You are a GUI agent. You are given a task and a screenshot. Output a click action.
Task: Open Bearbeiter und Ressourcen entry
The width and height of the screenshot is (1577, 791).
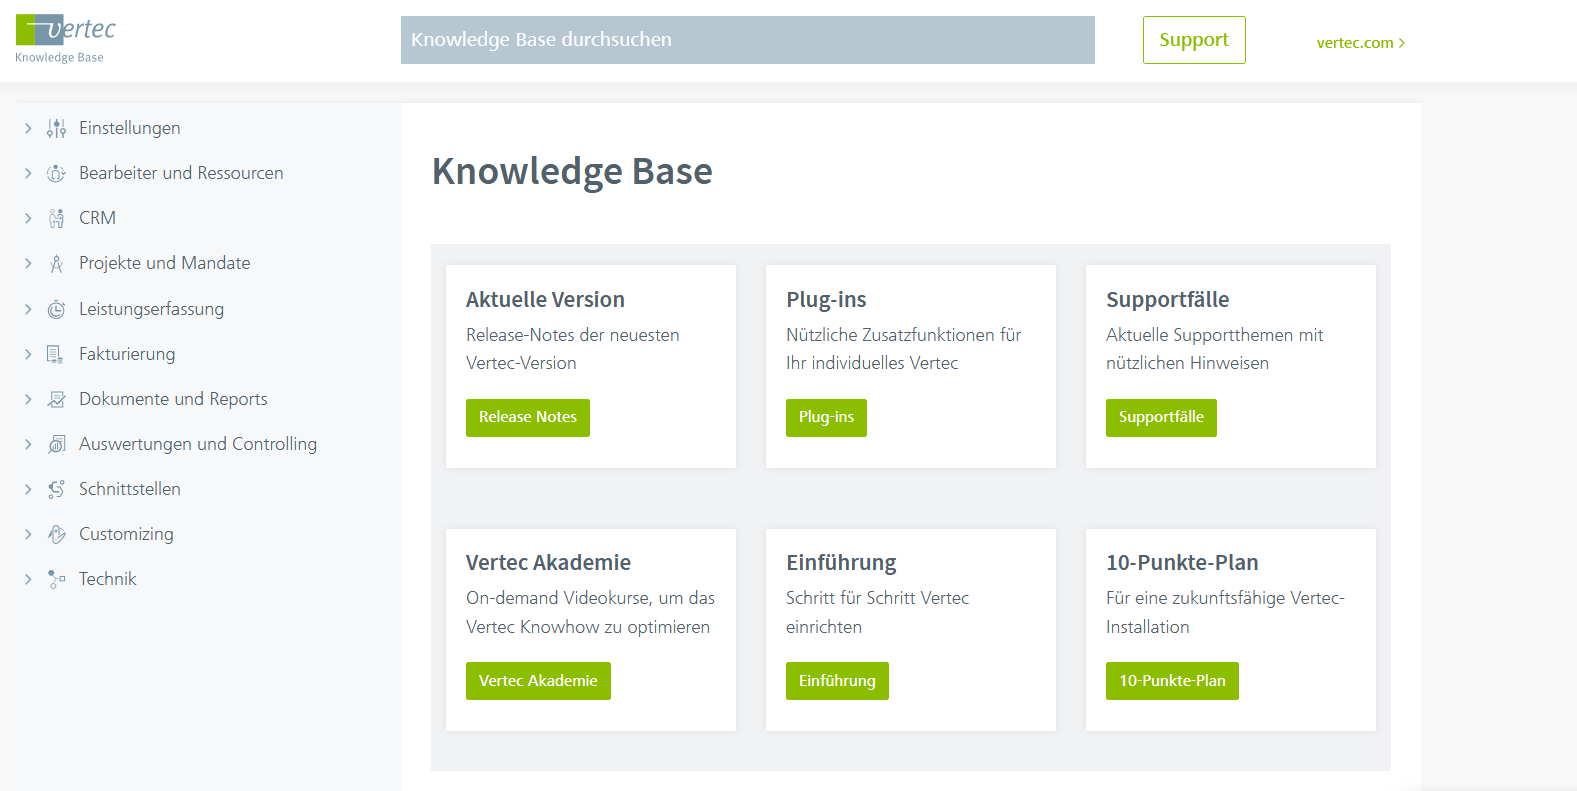tap(181, 173)
